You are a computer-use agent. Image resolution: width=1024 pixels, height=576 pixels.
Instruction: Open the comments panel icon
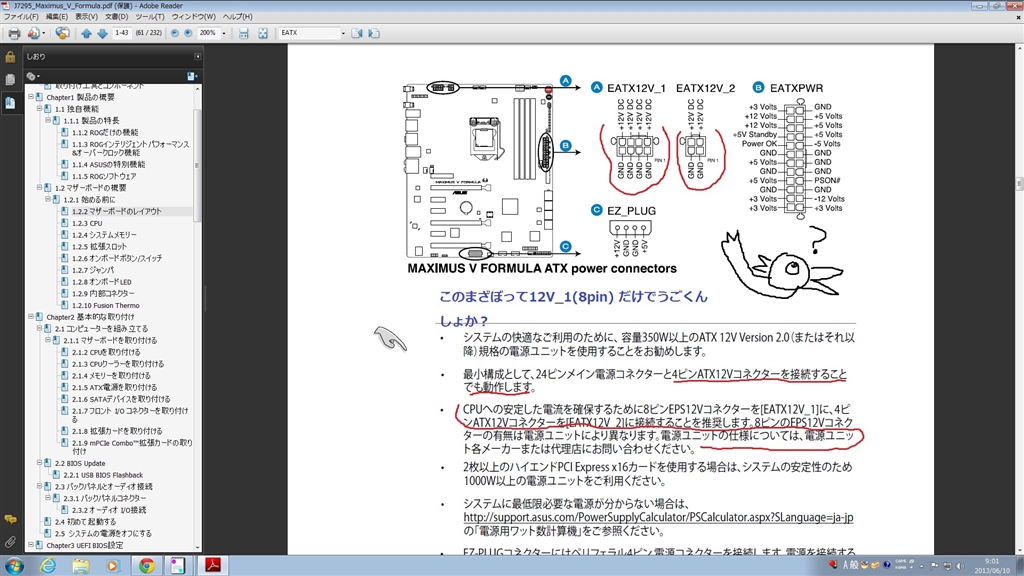click(x=10, y=520)
